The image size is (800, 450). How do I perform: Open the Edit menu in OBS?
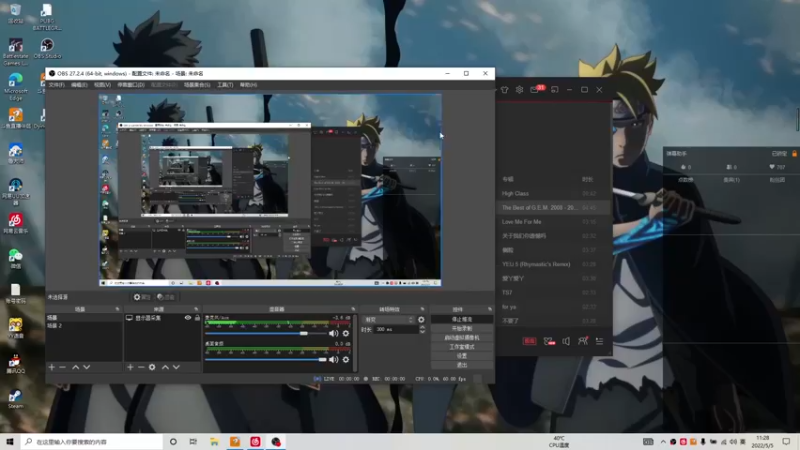(x=79, y=85)
